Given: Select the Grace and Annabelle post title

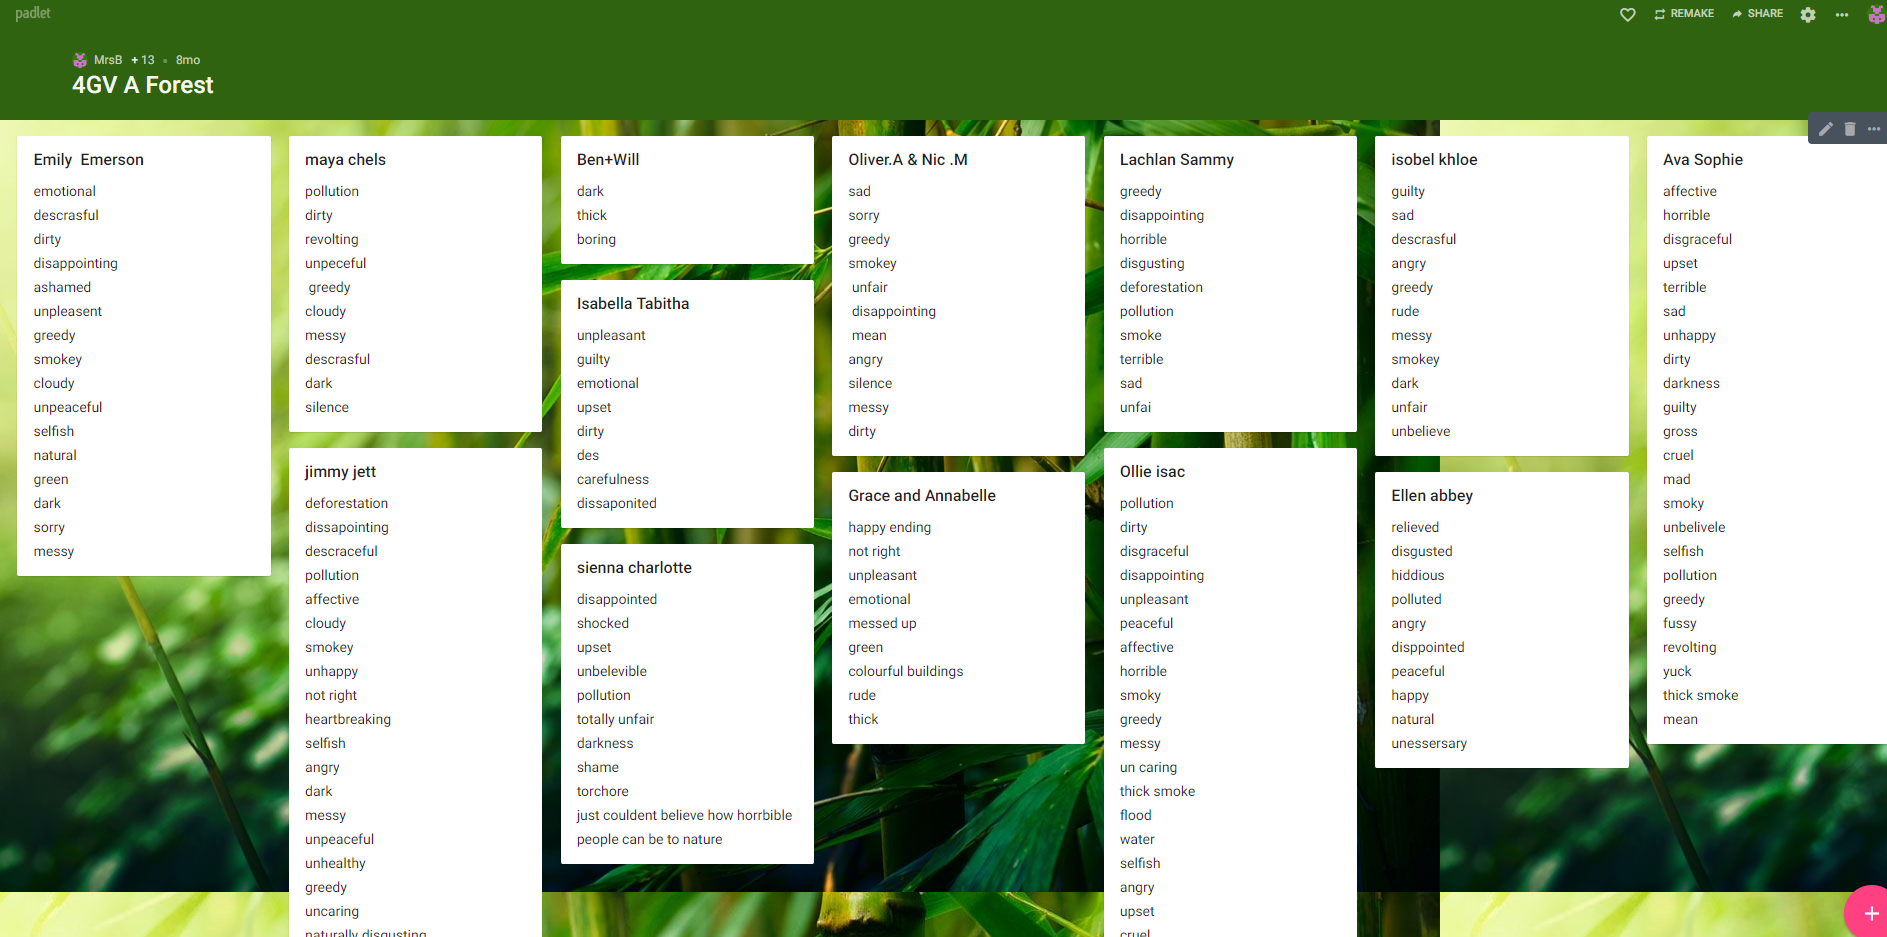Looking at the screenshot, I should click(922, 496).
